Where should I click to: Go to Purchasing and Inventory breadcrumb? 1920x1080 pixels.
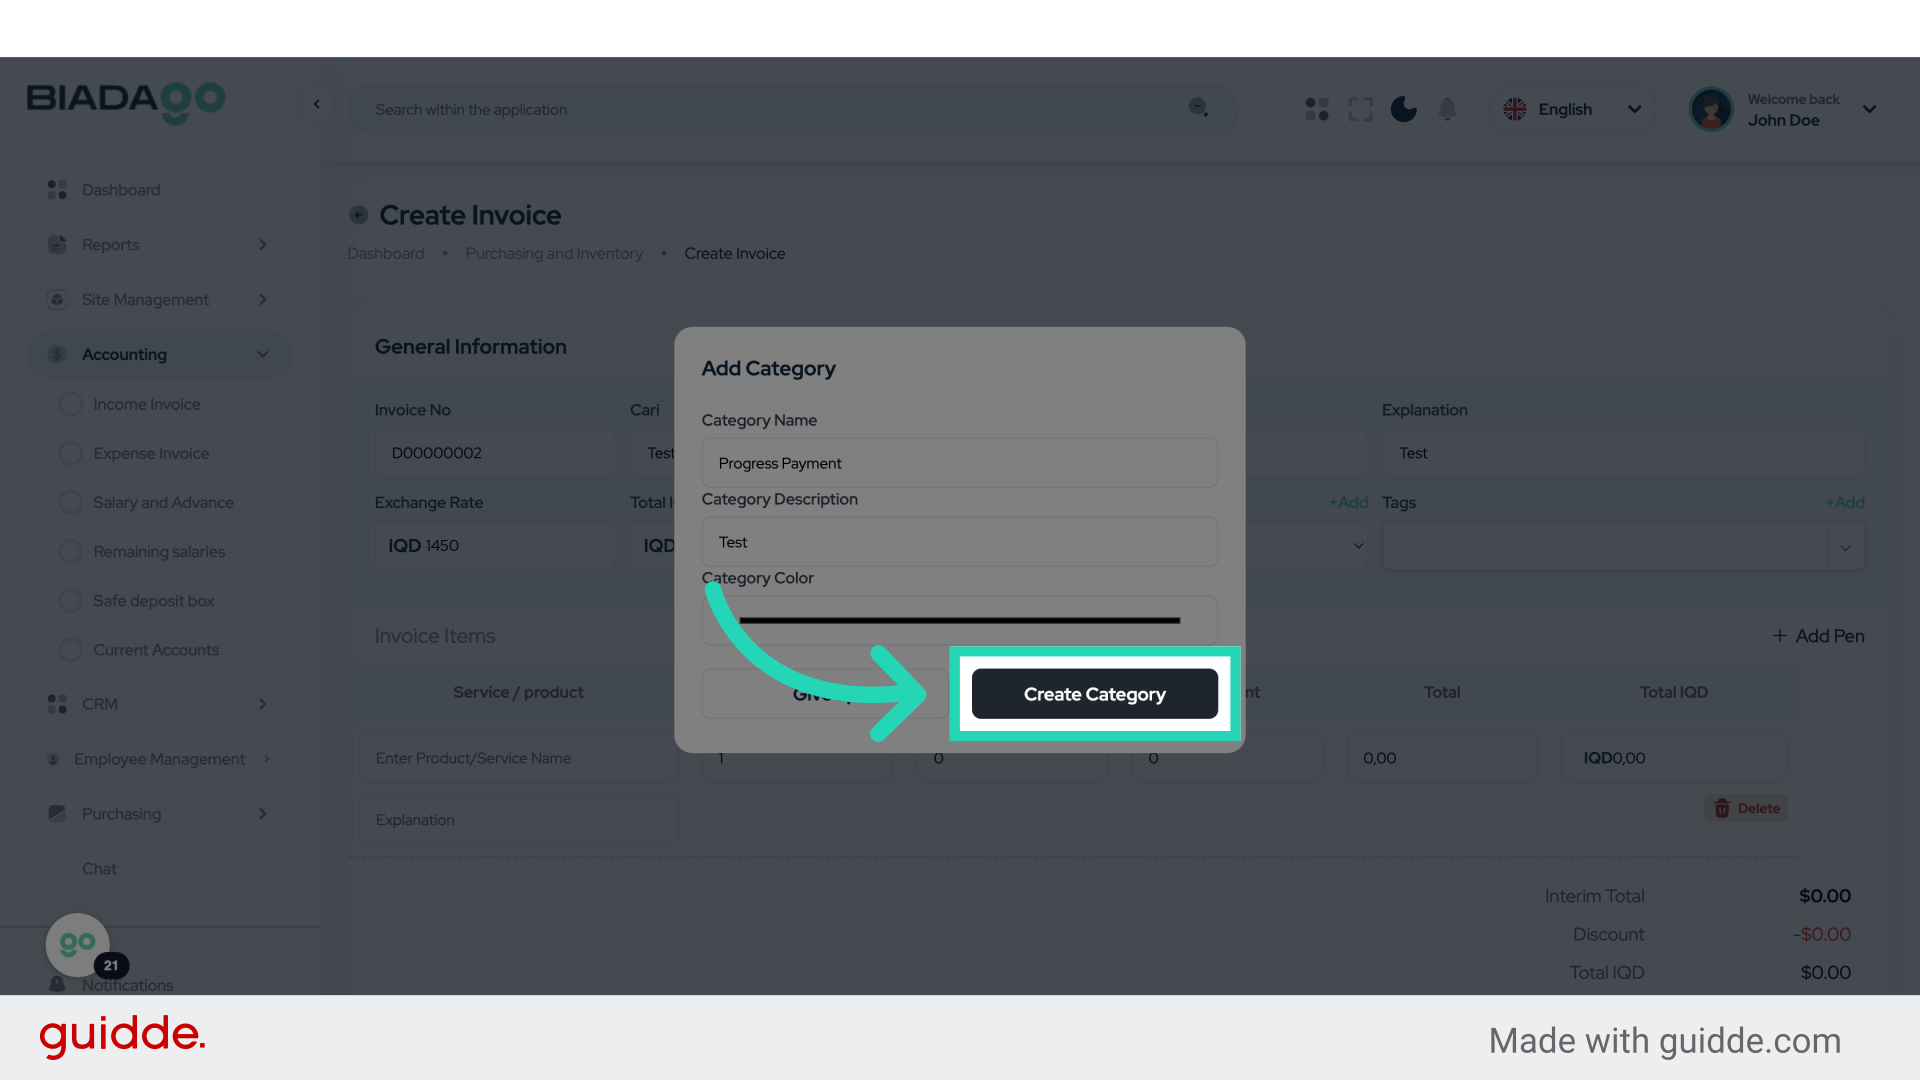[x=554, y=253]
